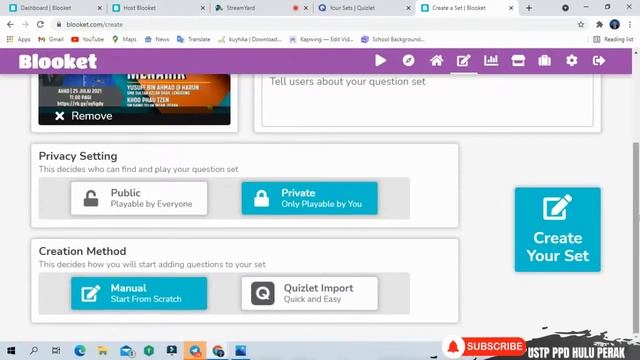Choose Quizlet Import creation method
The image size is (640, 360).
tap(309, 293)
